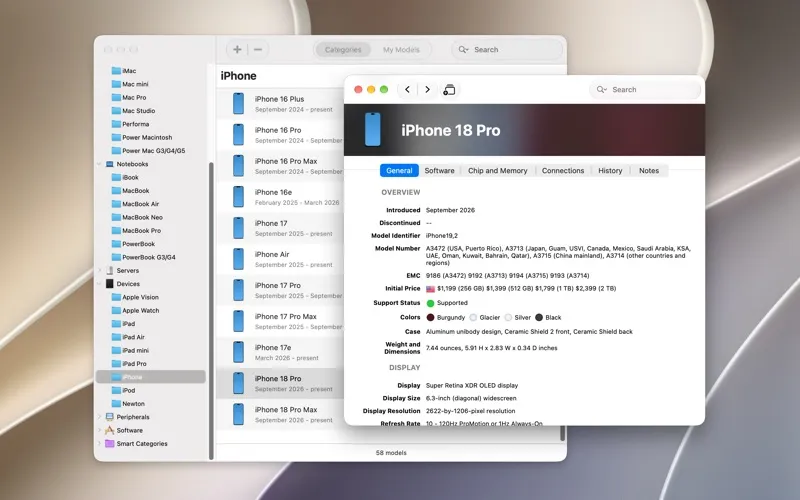The height and width of the screenshot is (500, 800).
Task: Click the plus button in the main window toolbar
Action: [237, 49]
